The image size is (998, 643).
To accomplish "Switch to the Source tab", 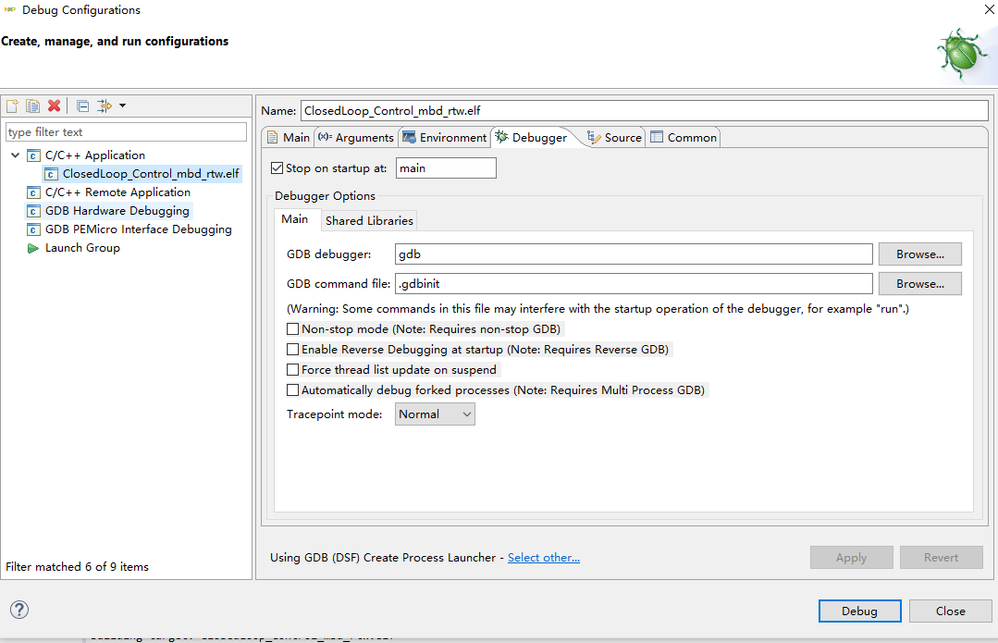I will 614,138.
